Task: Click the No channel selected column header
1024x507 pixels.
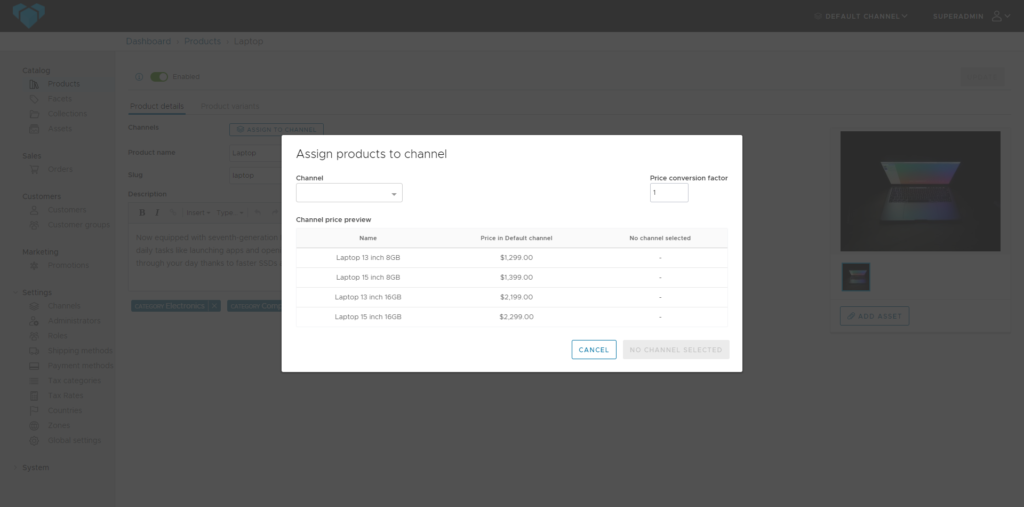Action: tap(660, 238)
